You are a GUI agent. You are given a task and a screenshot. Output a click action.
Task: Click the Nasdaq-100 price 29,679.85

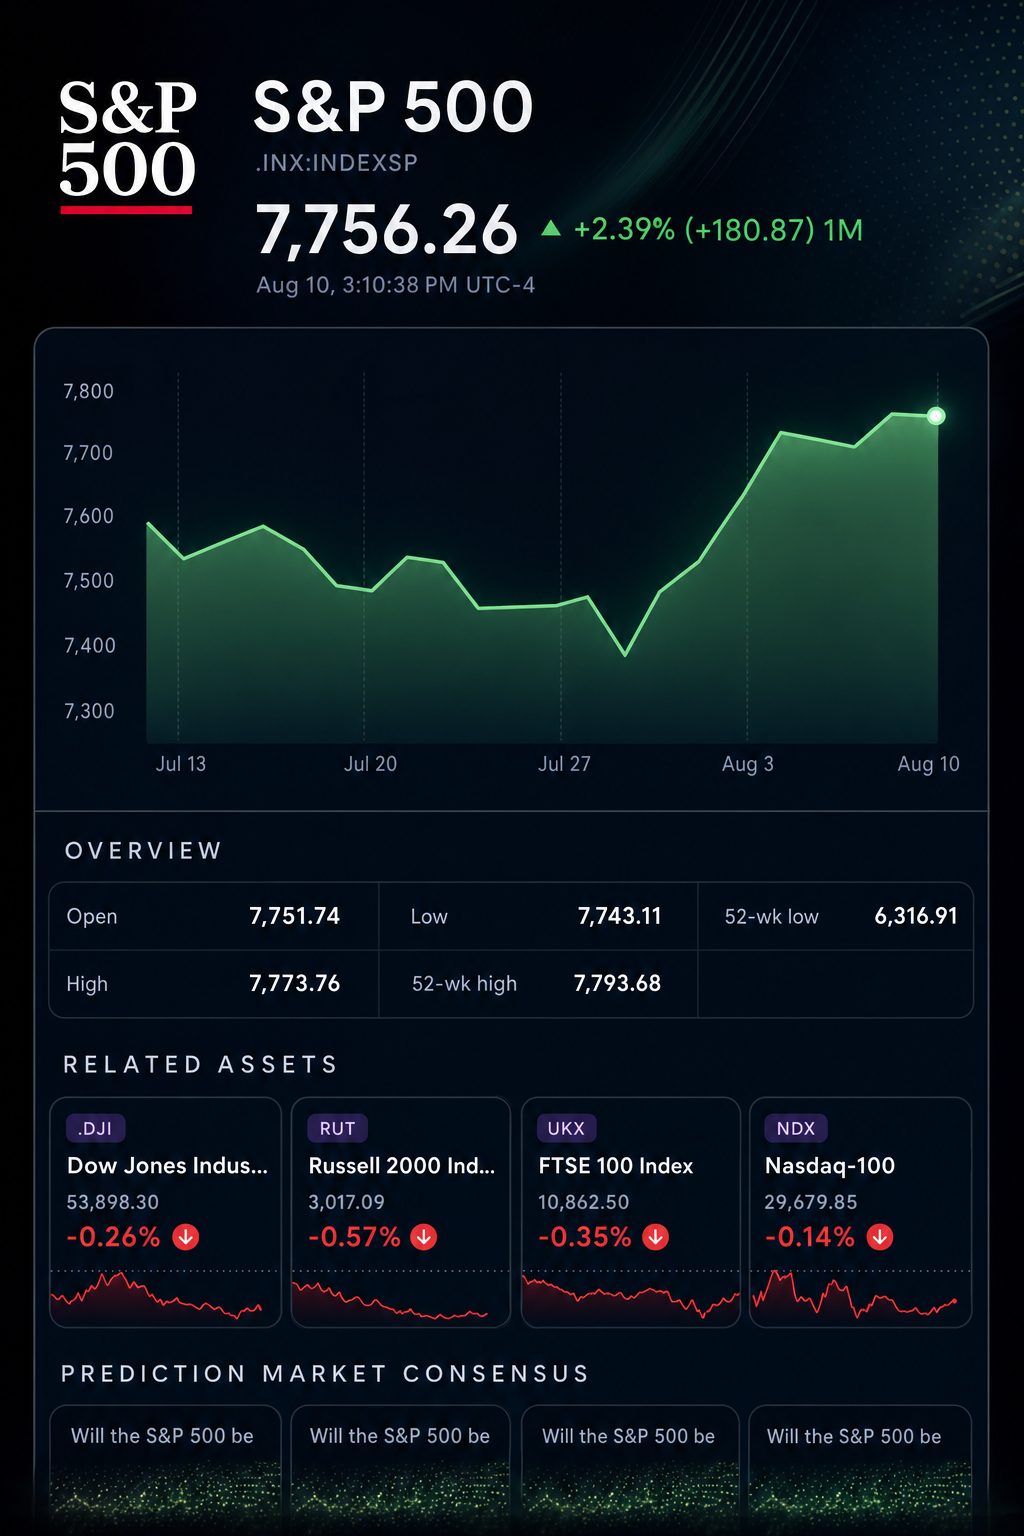click(811, 1202)
